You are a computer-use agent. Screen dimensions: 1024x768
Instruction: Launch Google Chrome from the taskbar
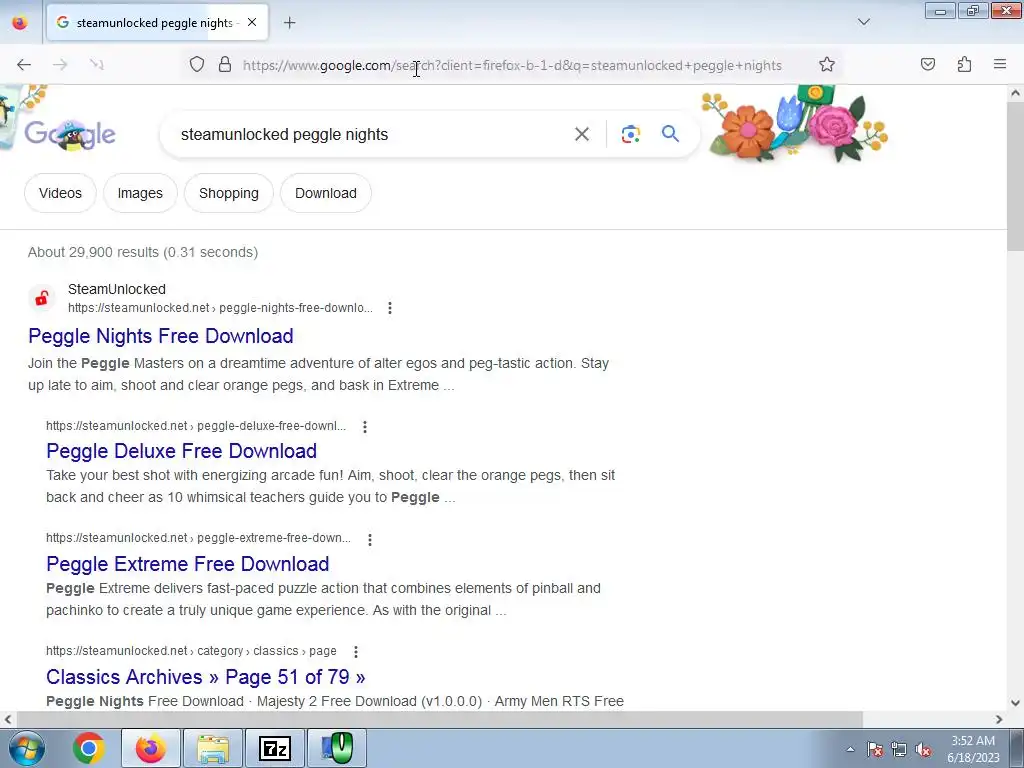[89, 748]
